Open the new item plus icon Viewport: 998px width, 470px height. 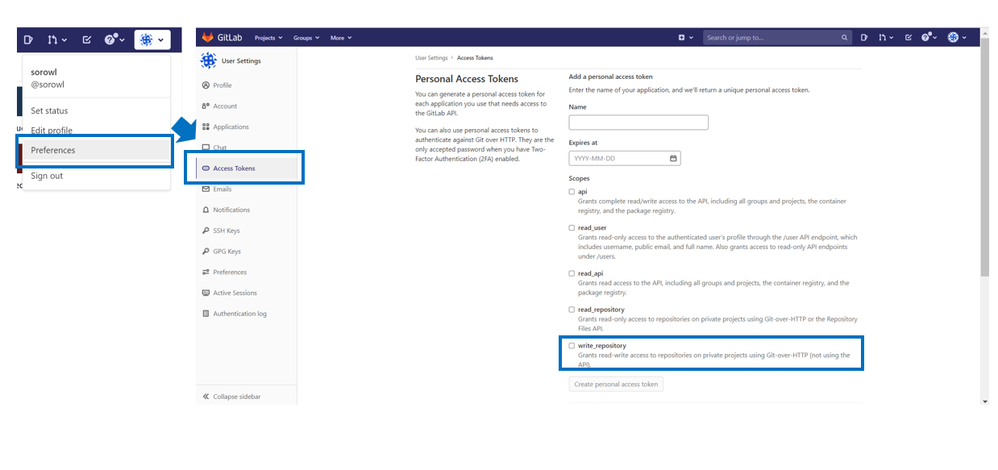[x=682, y=38]
